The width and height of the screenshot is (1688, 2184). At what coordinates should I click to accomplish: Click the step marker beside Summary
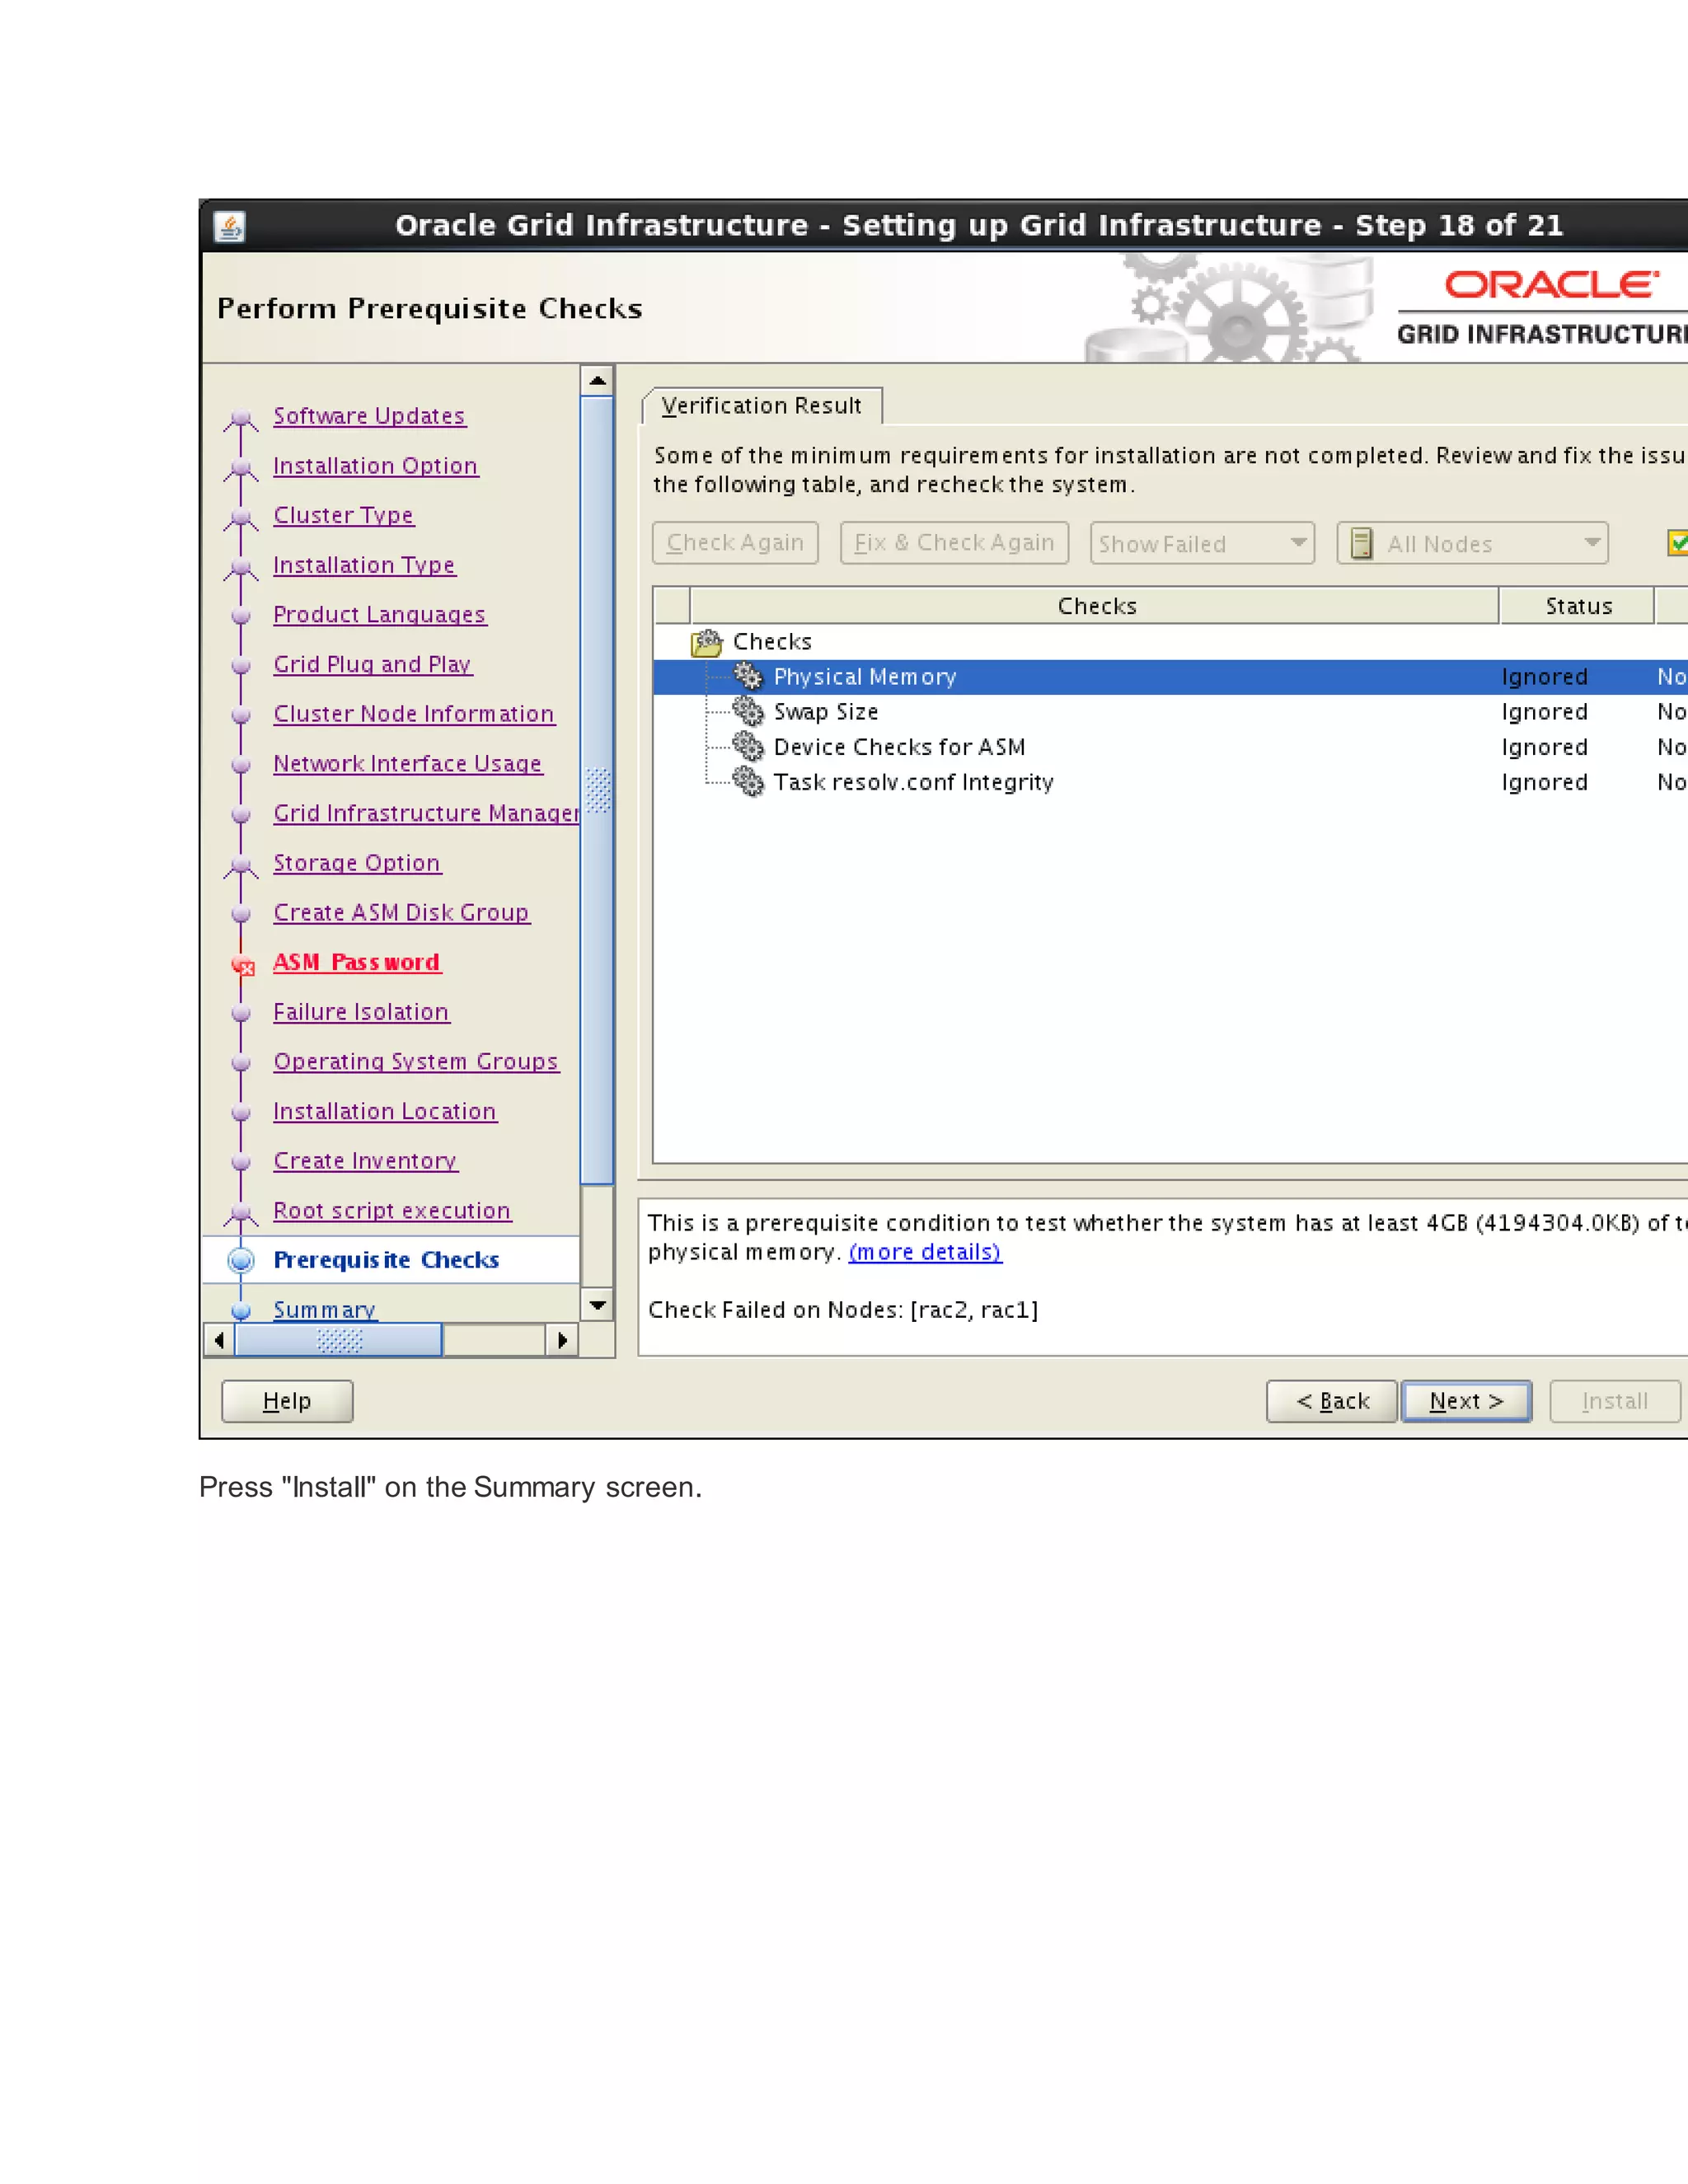point(241,1310)
